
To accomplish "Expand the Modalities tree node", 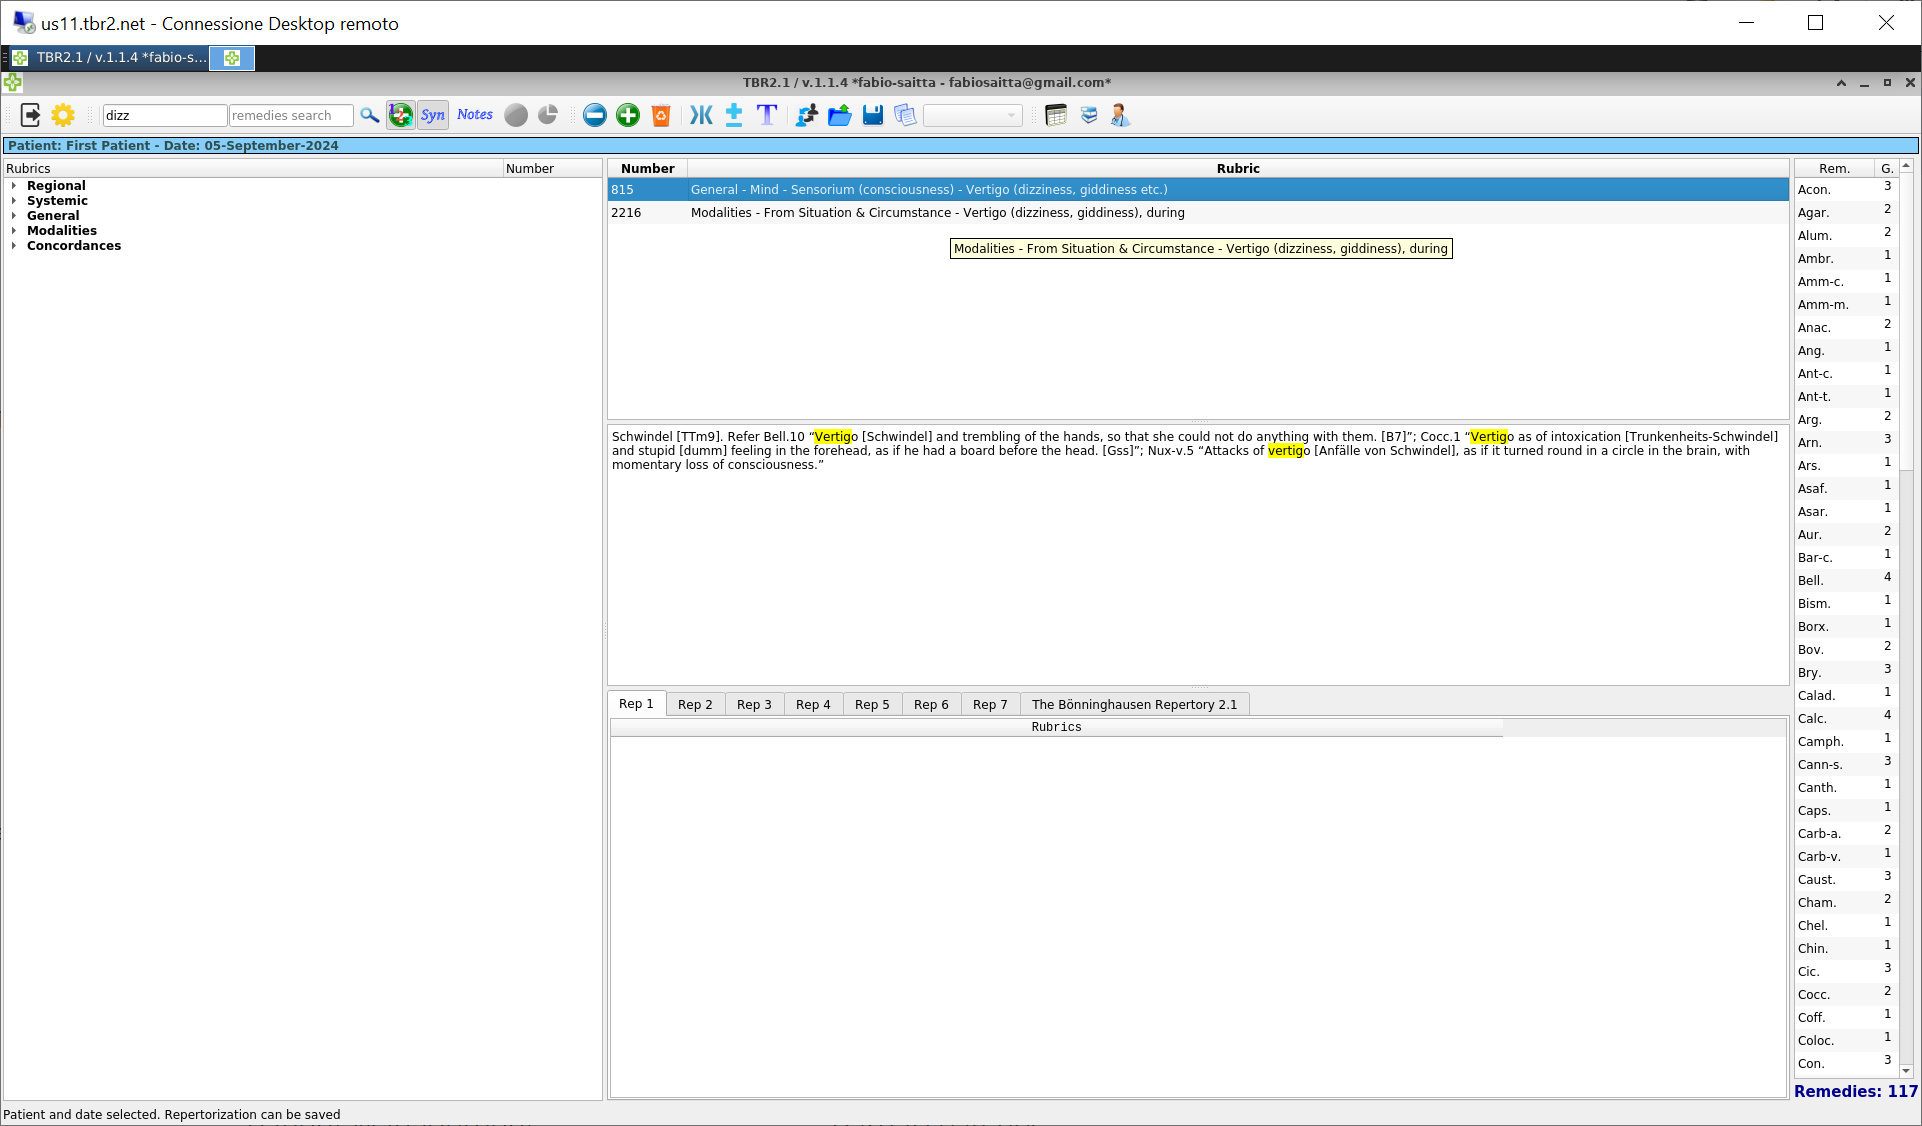I will (x=14, y=231).
